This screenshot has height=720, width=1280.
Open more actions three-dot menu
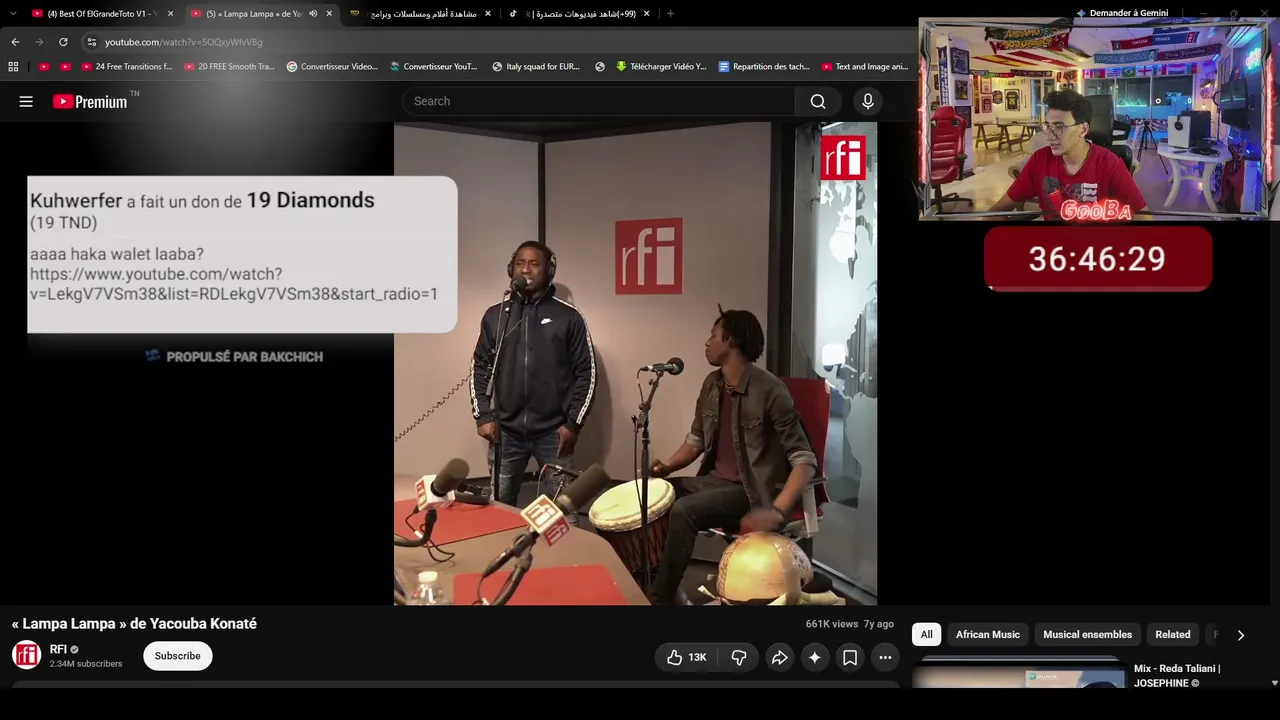coord(885,657)
